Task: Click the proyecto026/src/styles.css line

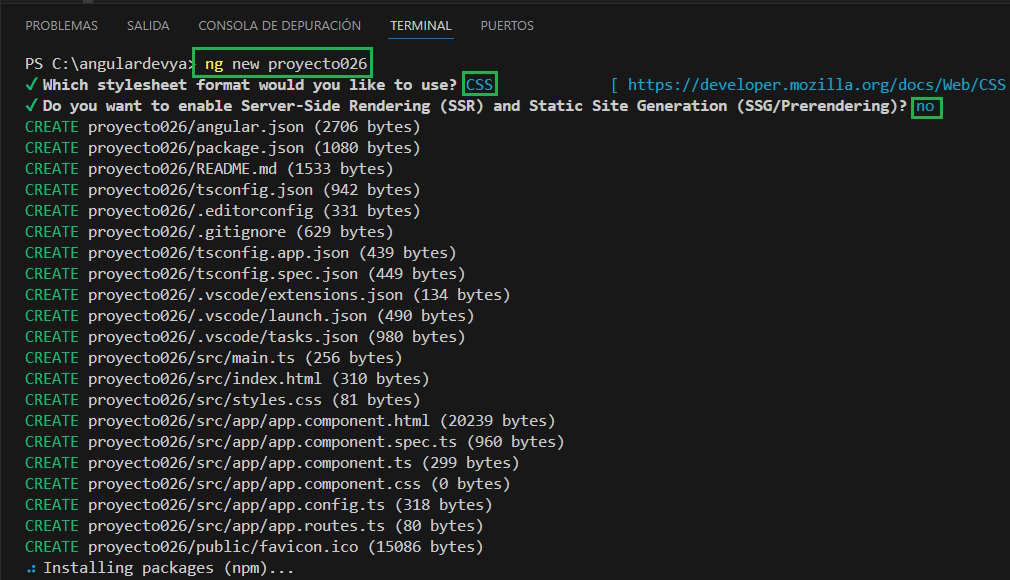Action: [x=222, y=400]
